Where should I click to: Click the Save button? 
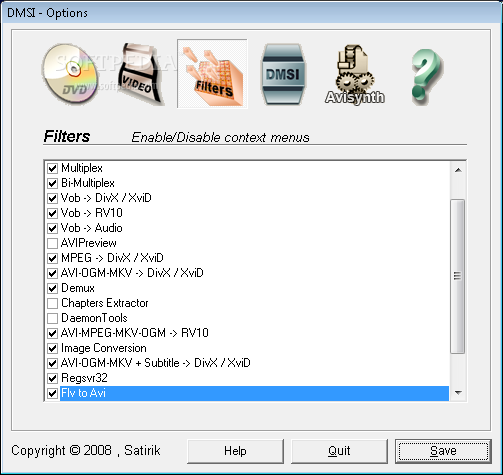click(443, 451)
